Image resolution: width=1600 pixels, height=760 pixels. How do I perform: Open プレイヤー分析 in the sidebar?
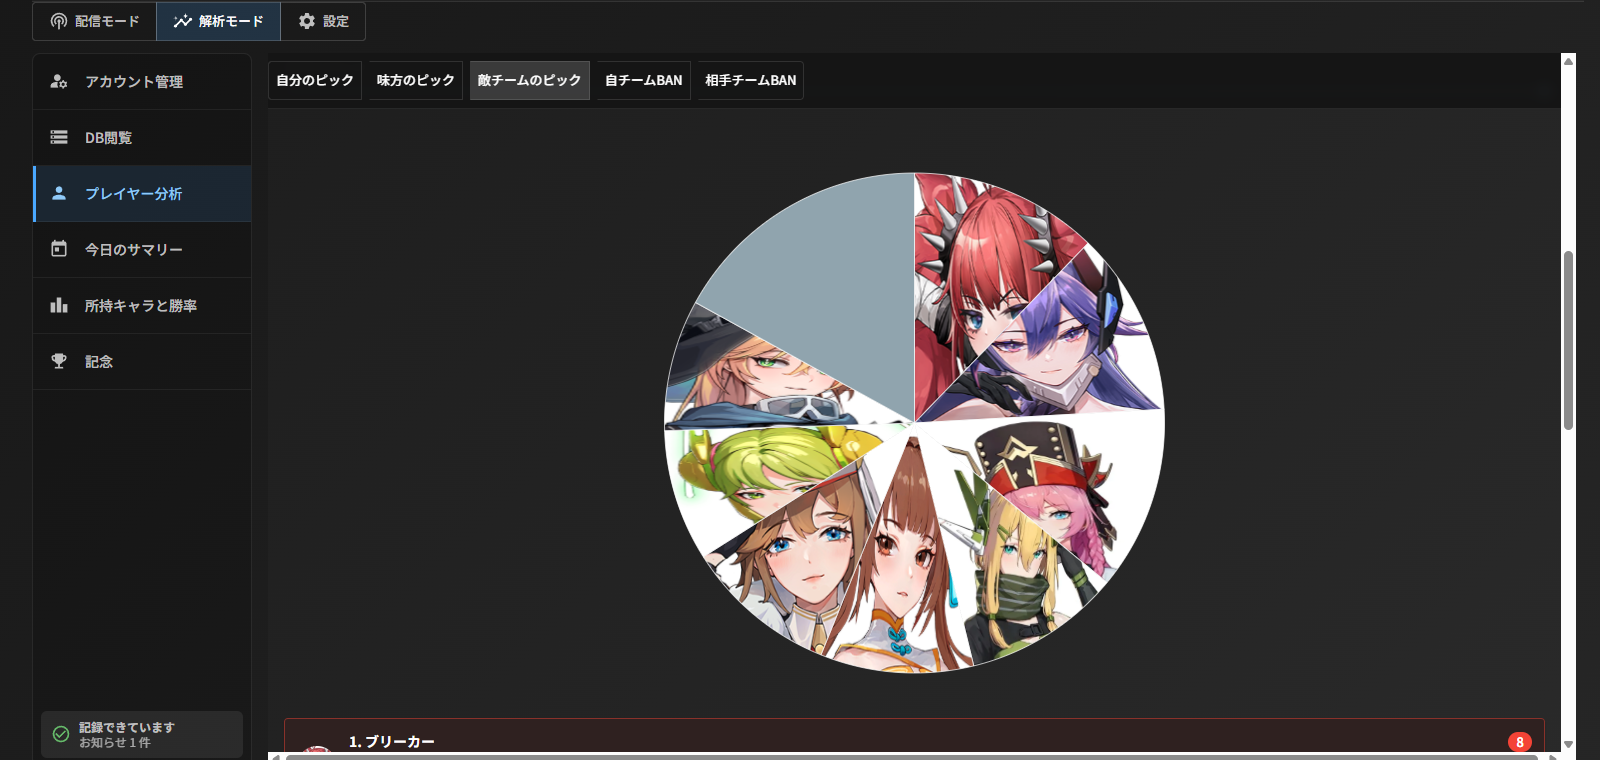(142, 193)
